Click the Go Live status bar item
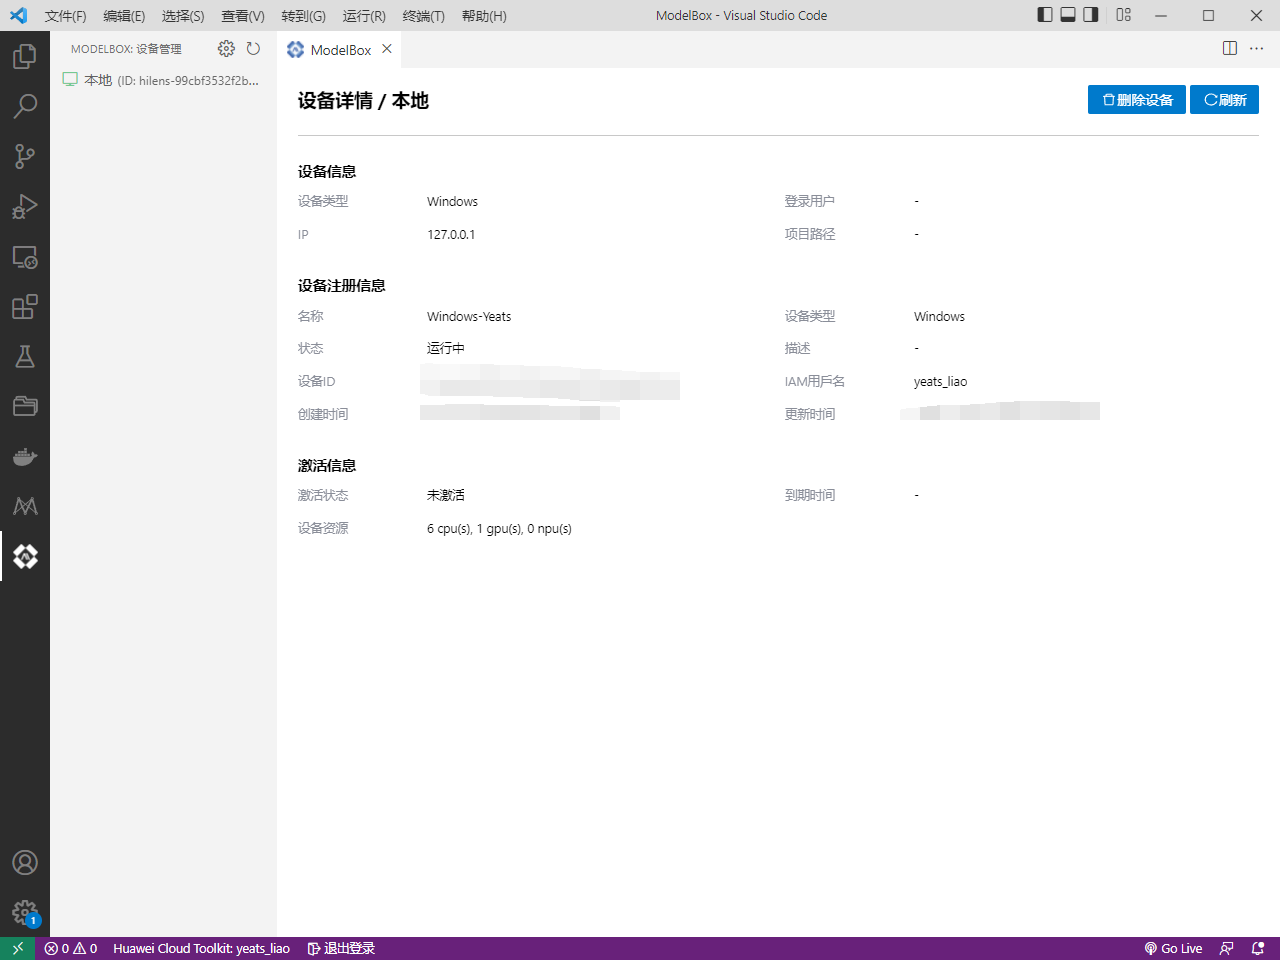Screen dimensions: 1280x960 1173,948
